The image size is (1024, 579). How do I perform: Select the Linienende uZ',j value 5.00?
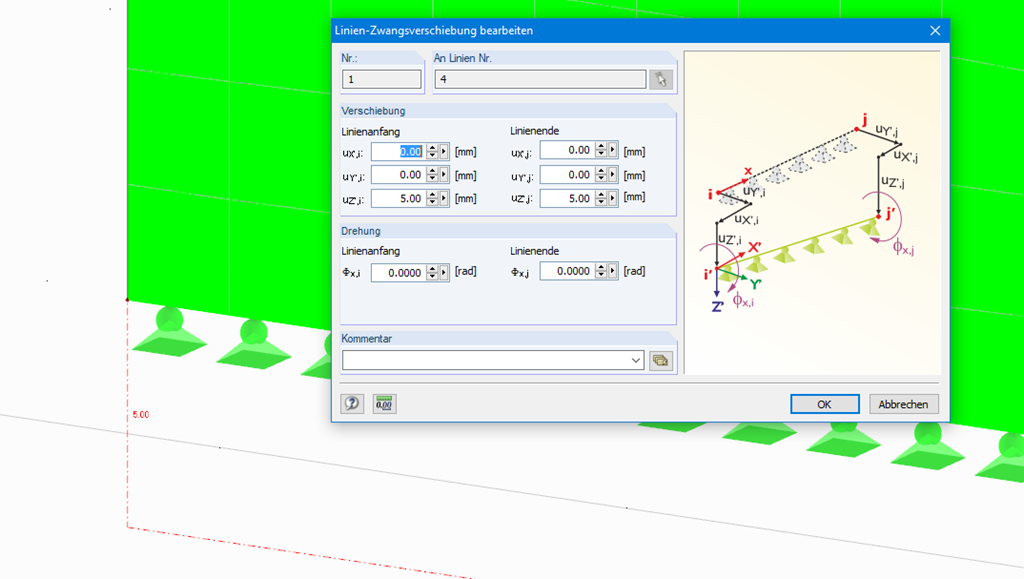tap(567, 198)
